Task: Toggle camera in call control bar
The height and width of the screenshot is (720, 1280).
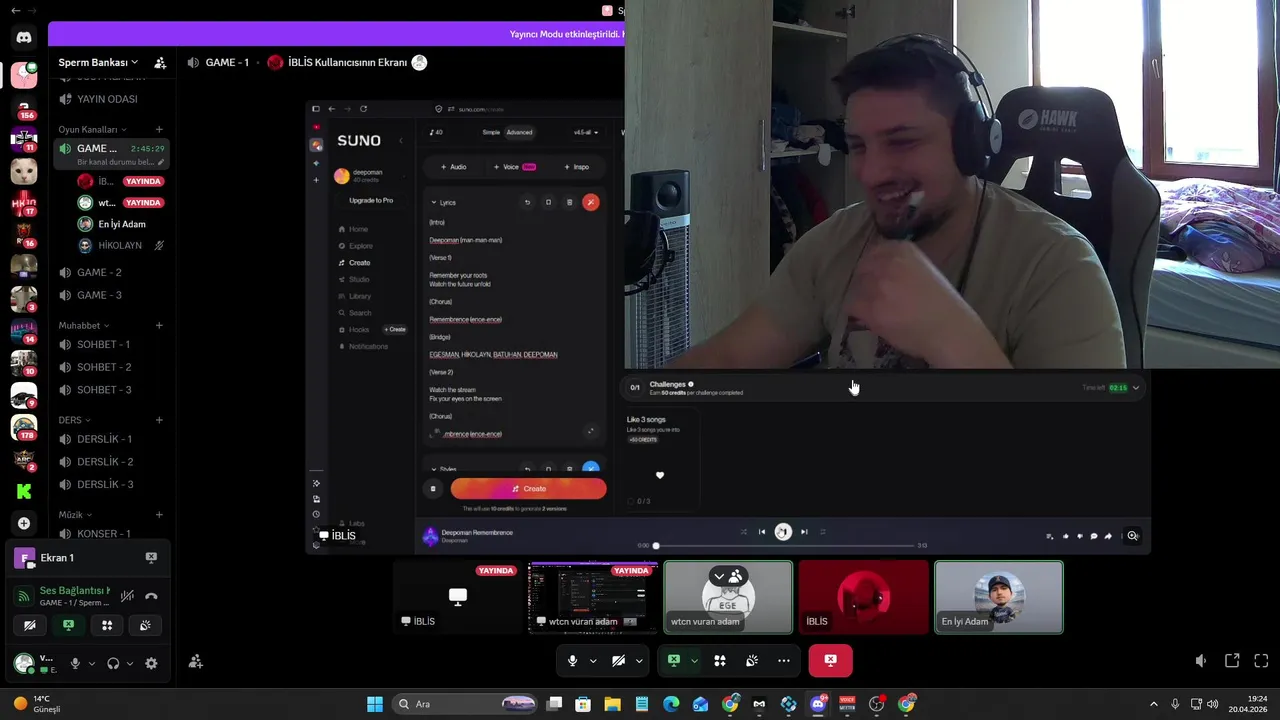Action: 618,660
